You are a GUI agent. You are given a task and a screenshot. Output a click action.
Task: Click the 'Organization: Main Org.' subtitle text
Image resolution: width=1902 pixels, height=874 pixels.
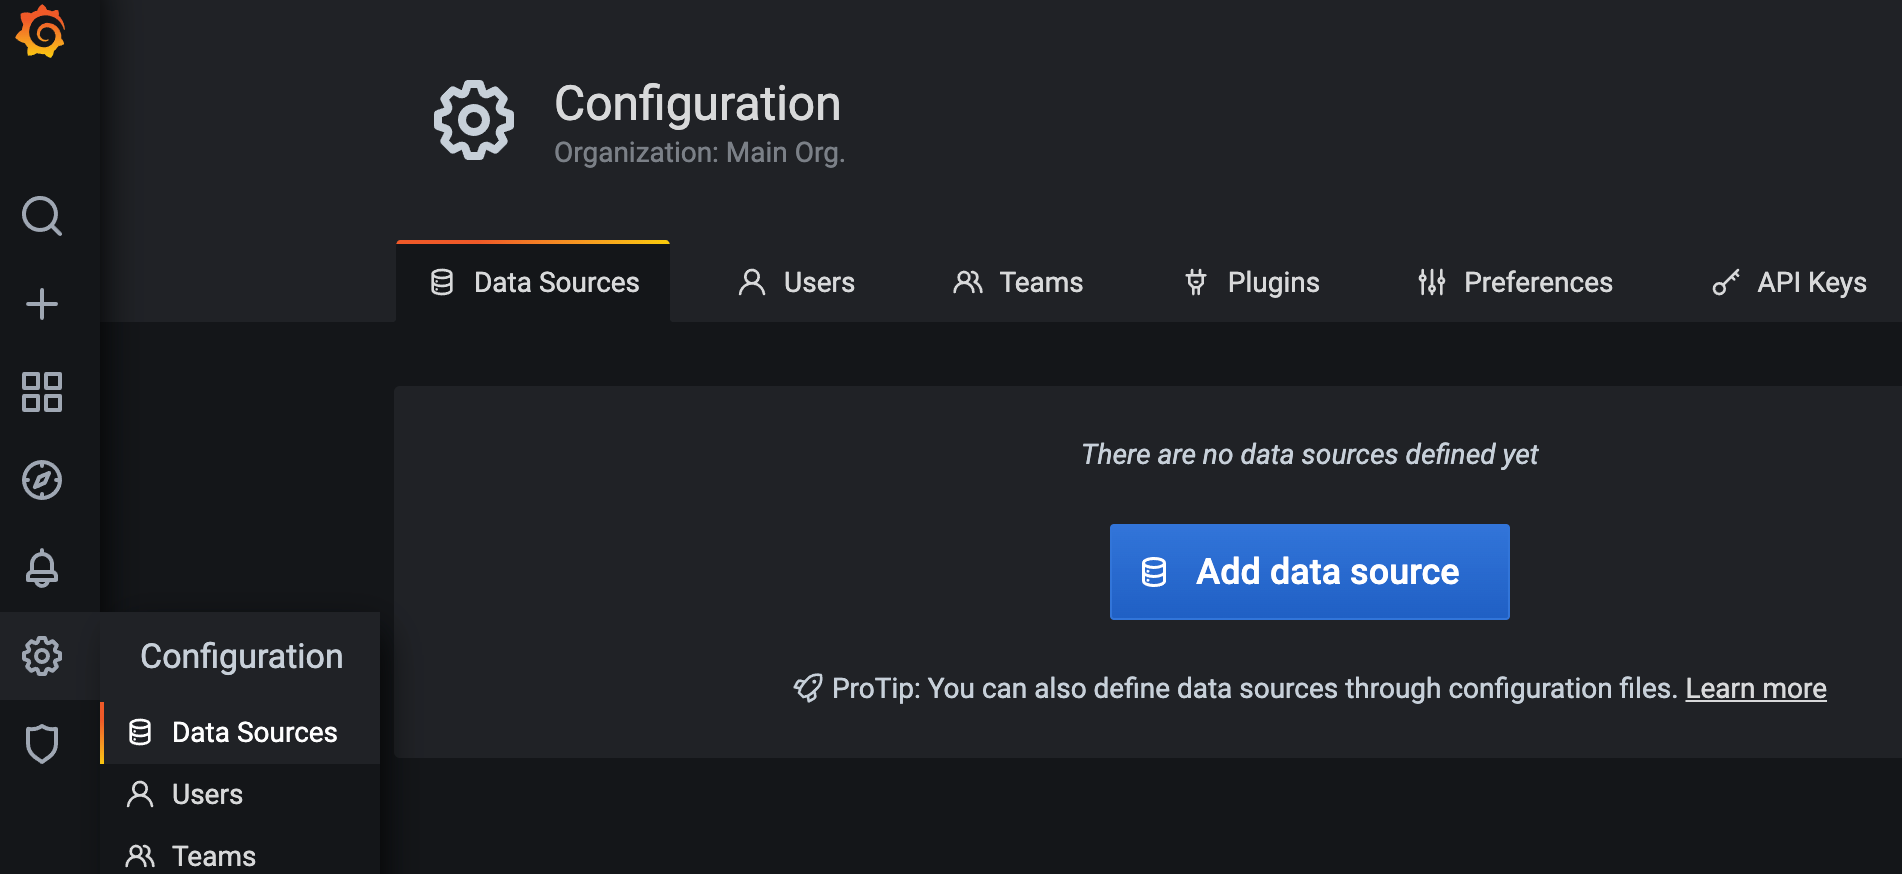pyautogui.click(x=700, y=153)
